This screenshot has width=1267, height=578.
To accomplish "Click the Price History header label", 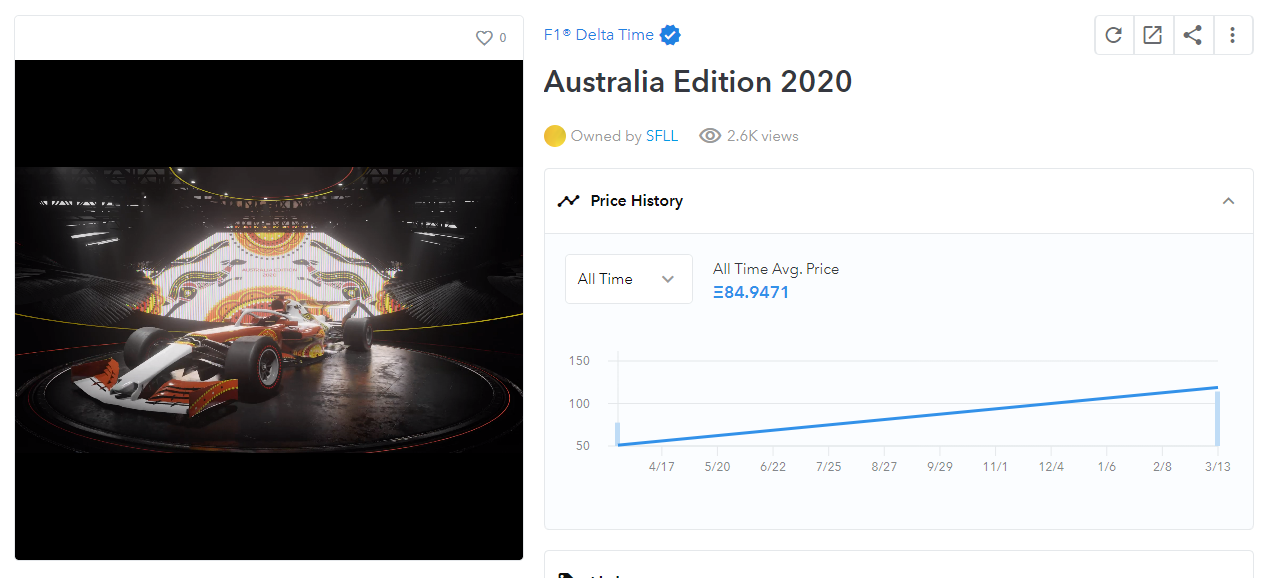I will click(636, 201).
